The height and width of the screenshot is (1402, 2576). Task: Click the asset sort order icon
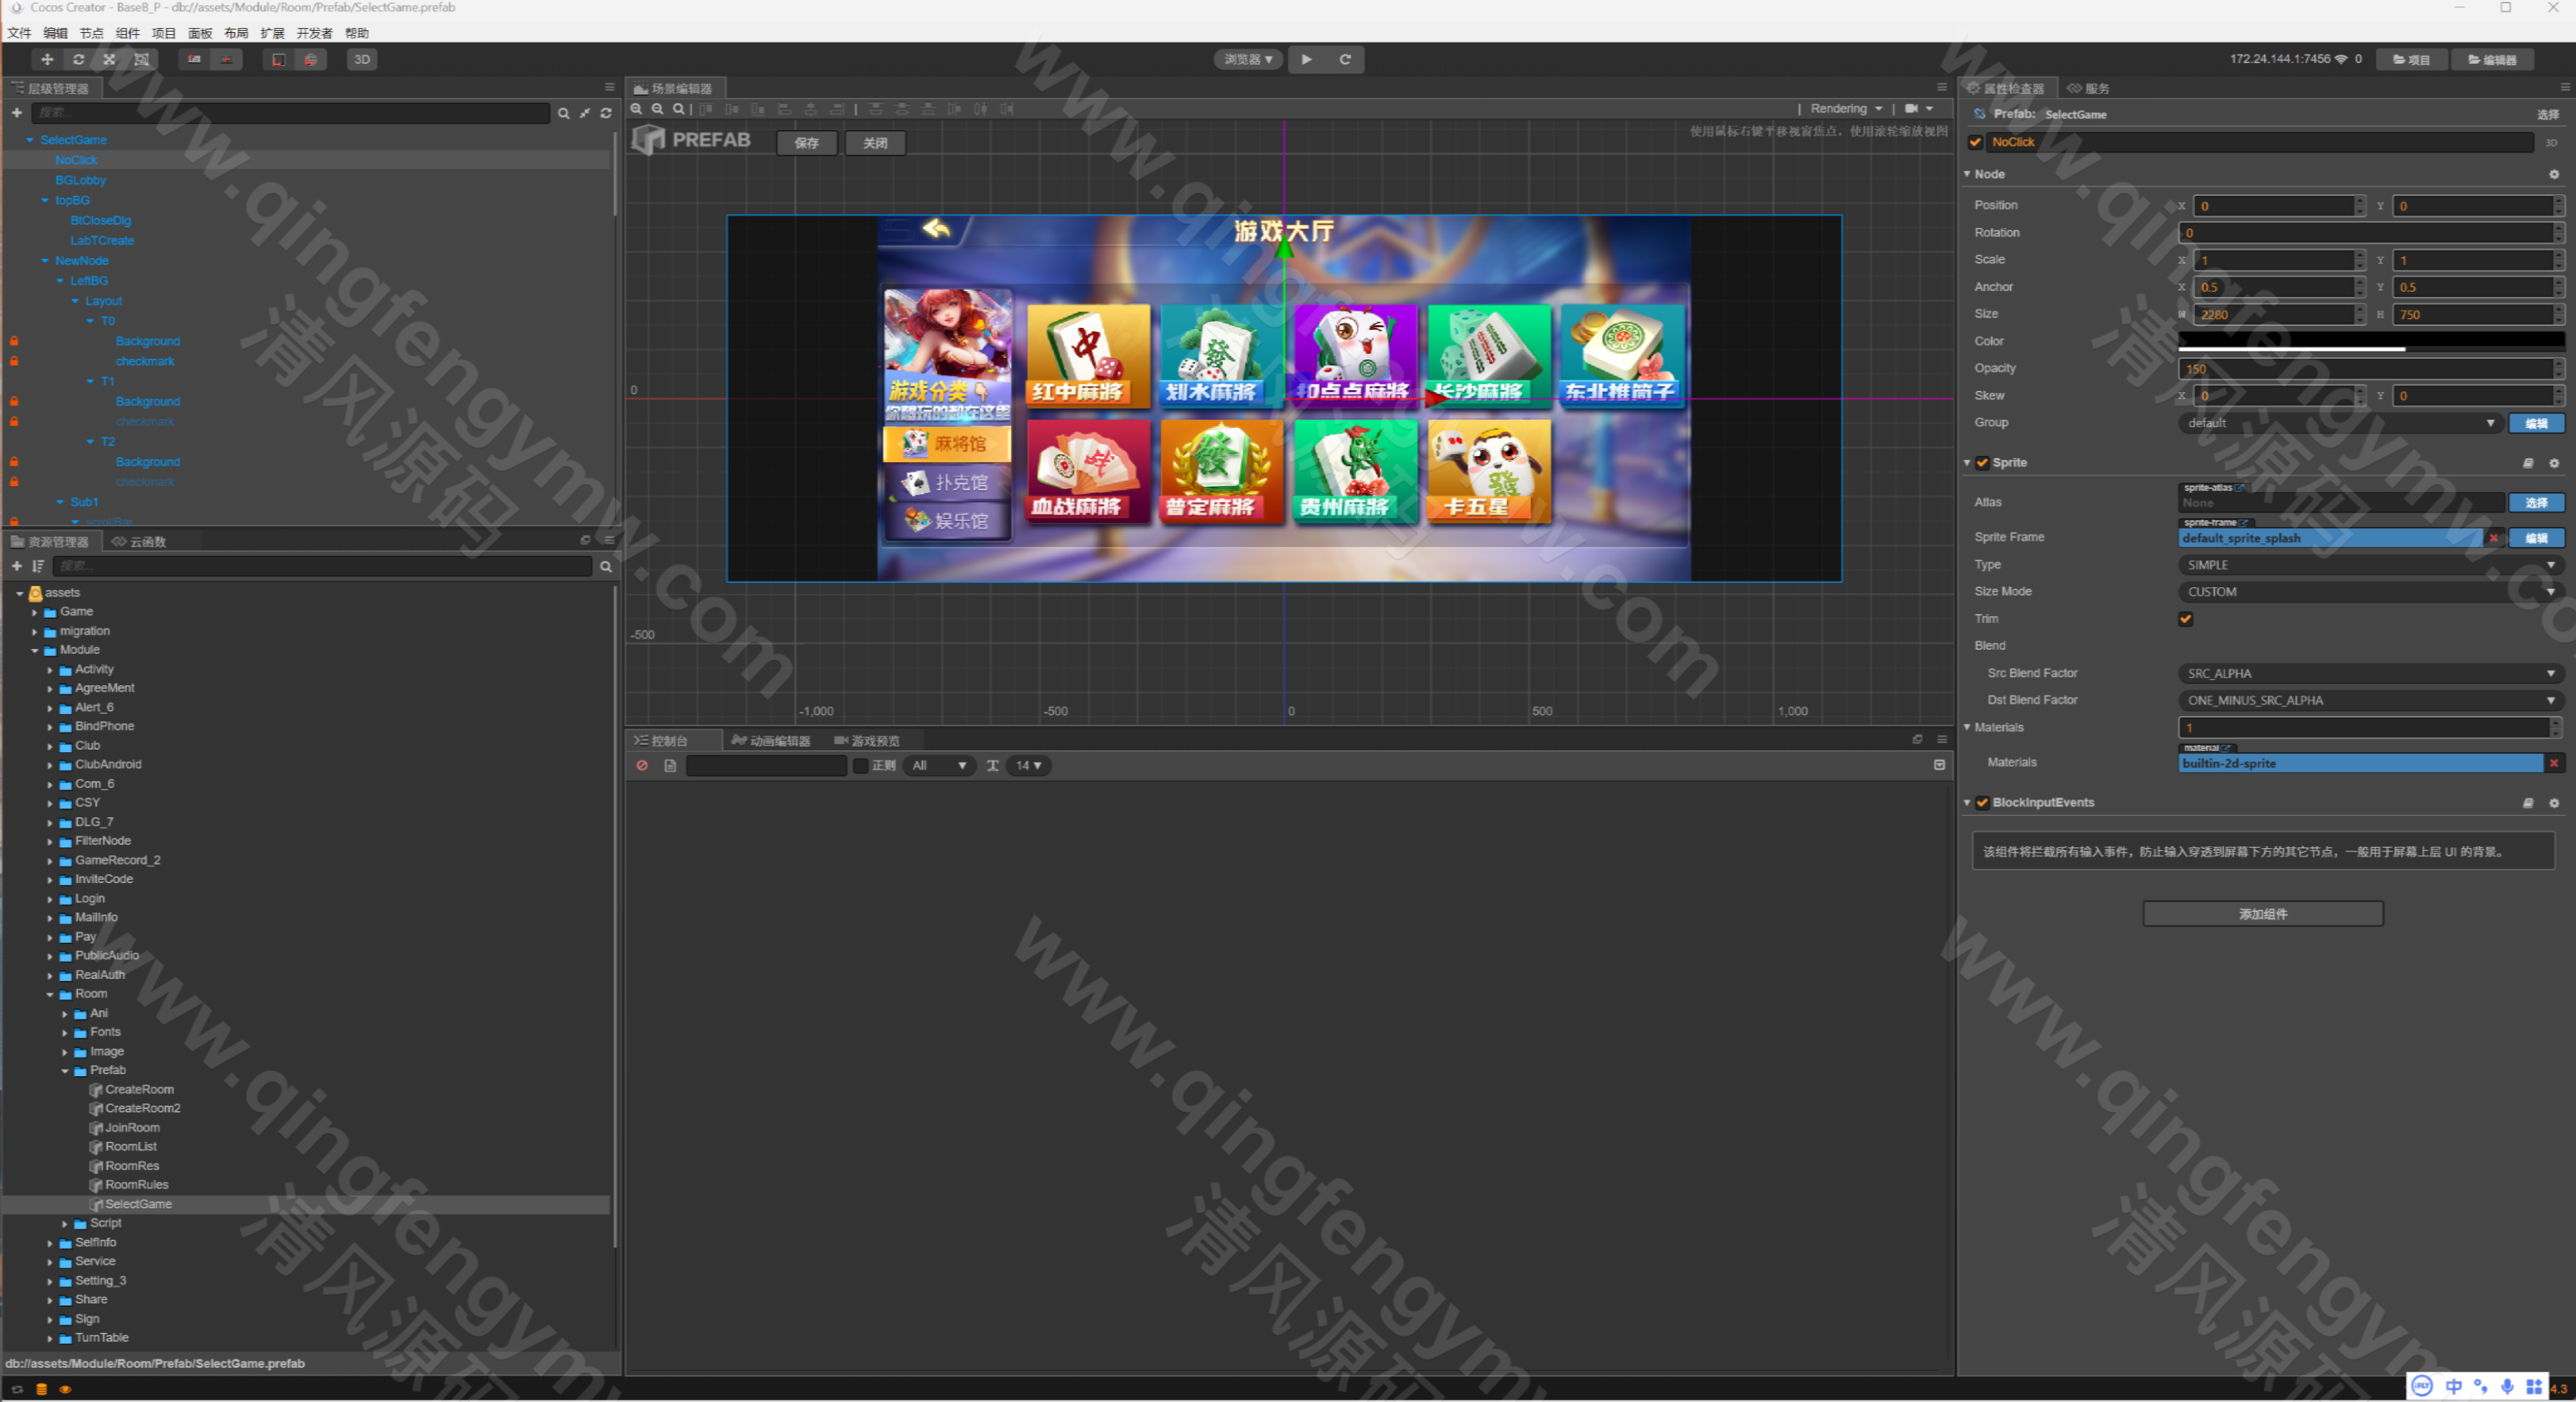click(x=38, y=567)
